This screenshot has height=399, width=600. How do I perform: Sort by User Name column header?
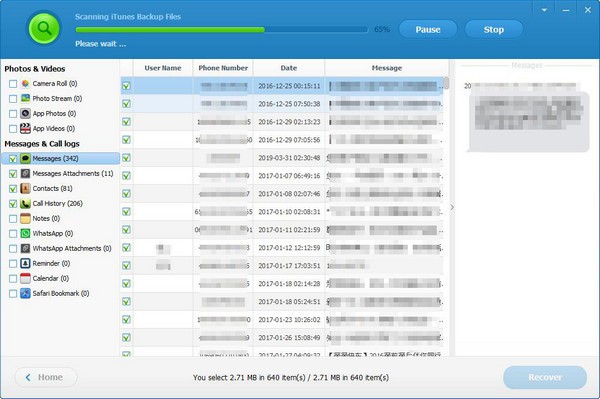pyautogui.click(x=163, y=68)
